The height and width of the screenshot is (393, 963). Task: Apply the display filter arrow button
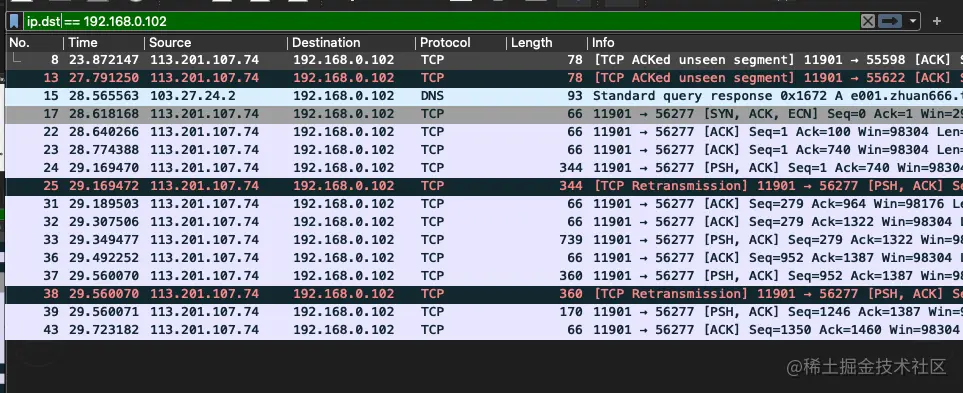pos(889,21)
